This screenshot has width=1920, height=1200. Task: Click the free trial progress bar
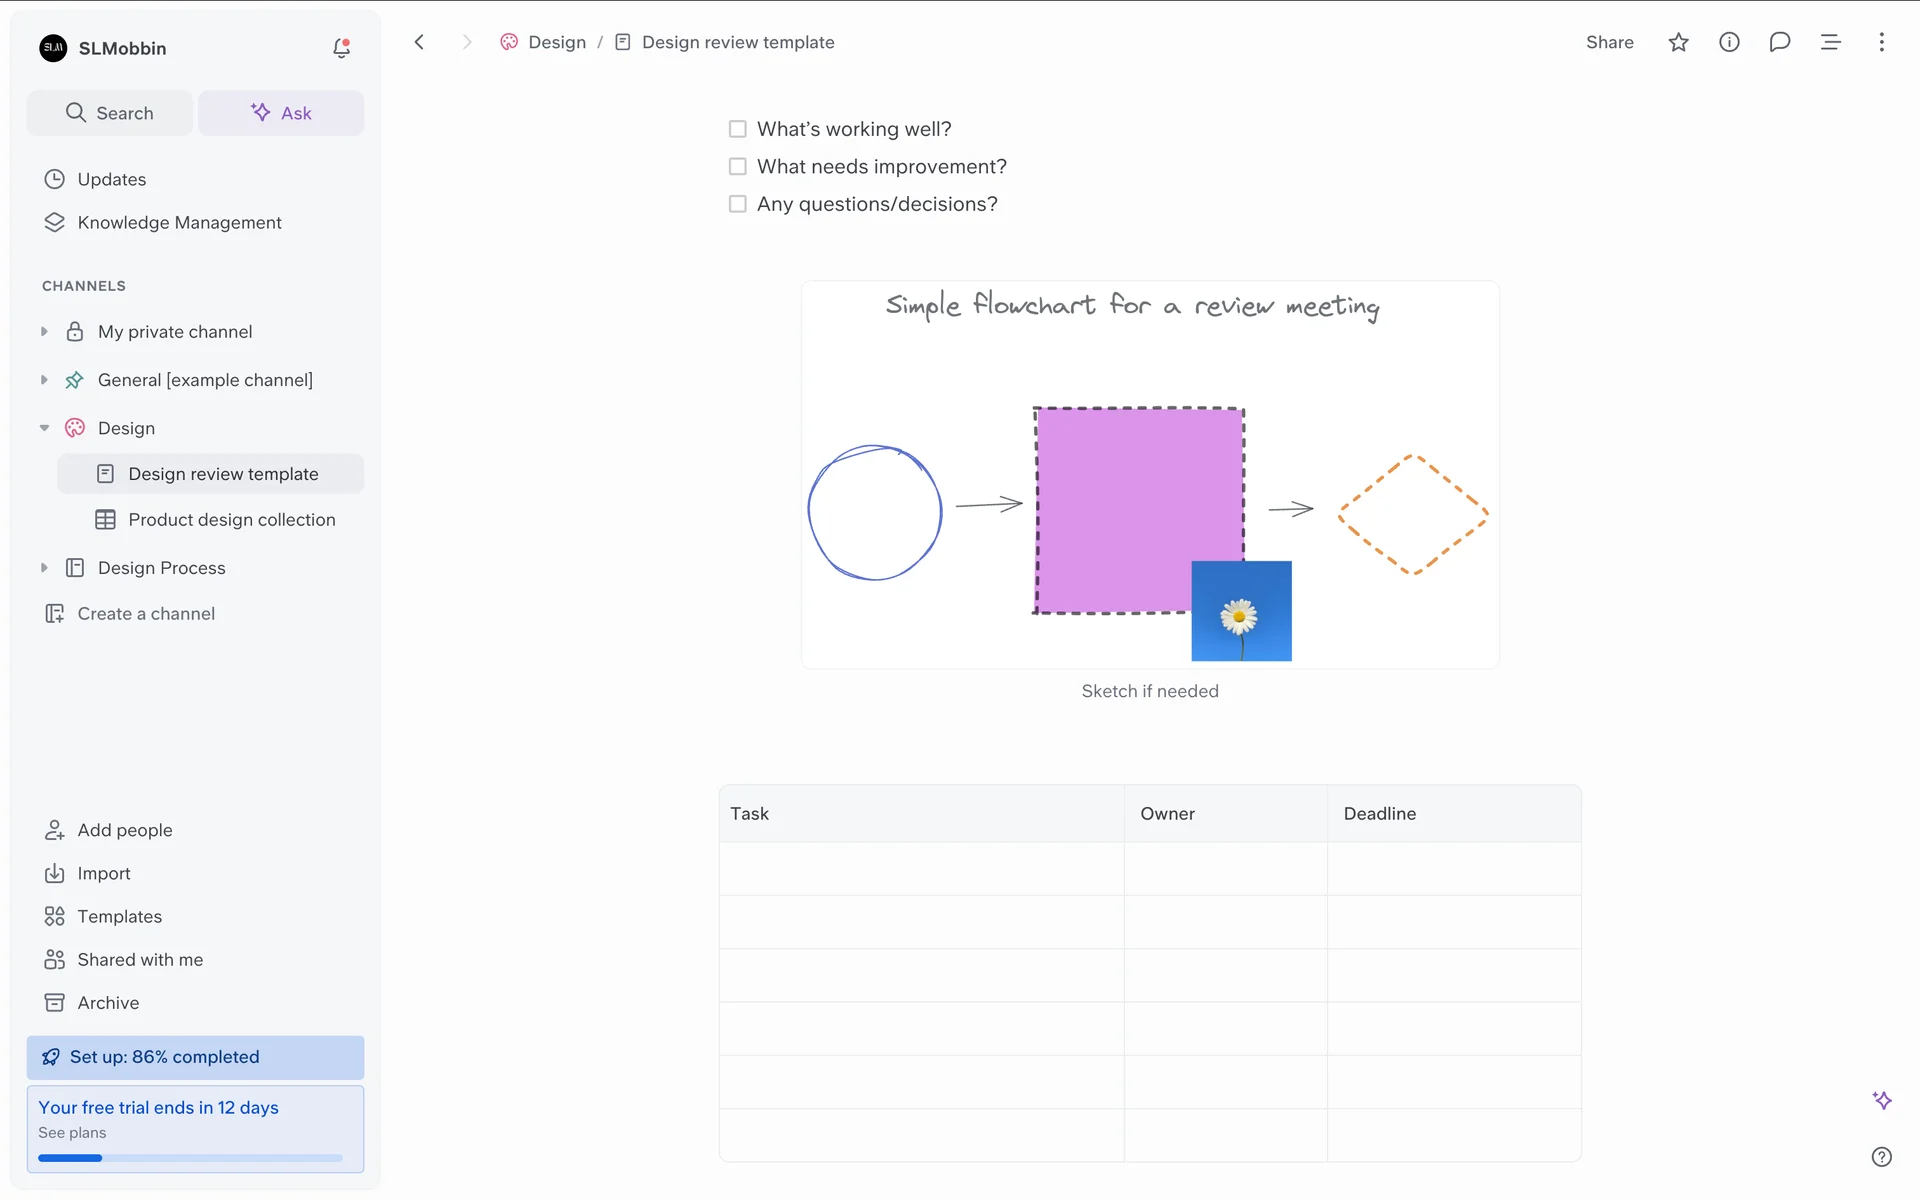[190, 1158]
